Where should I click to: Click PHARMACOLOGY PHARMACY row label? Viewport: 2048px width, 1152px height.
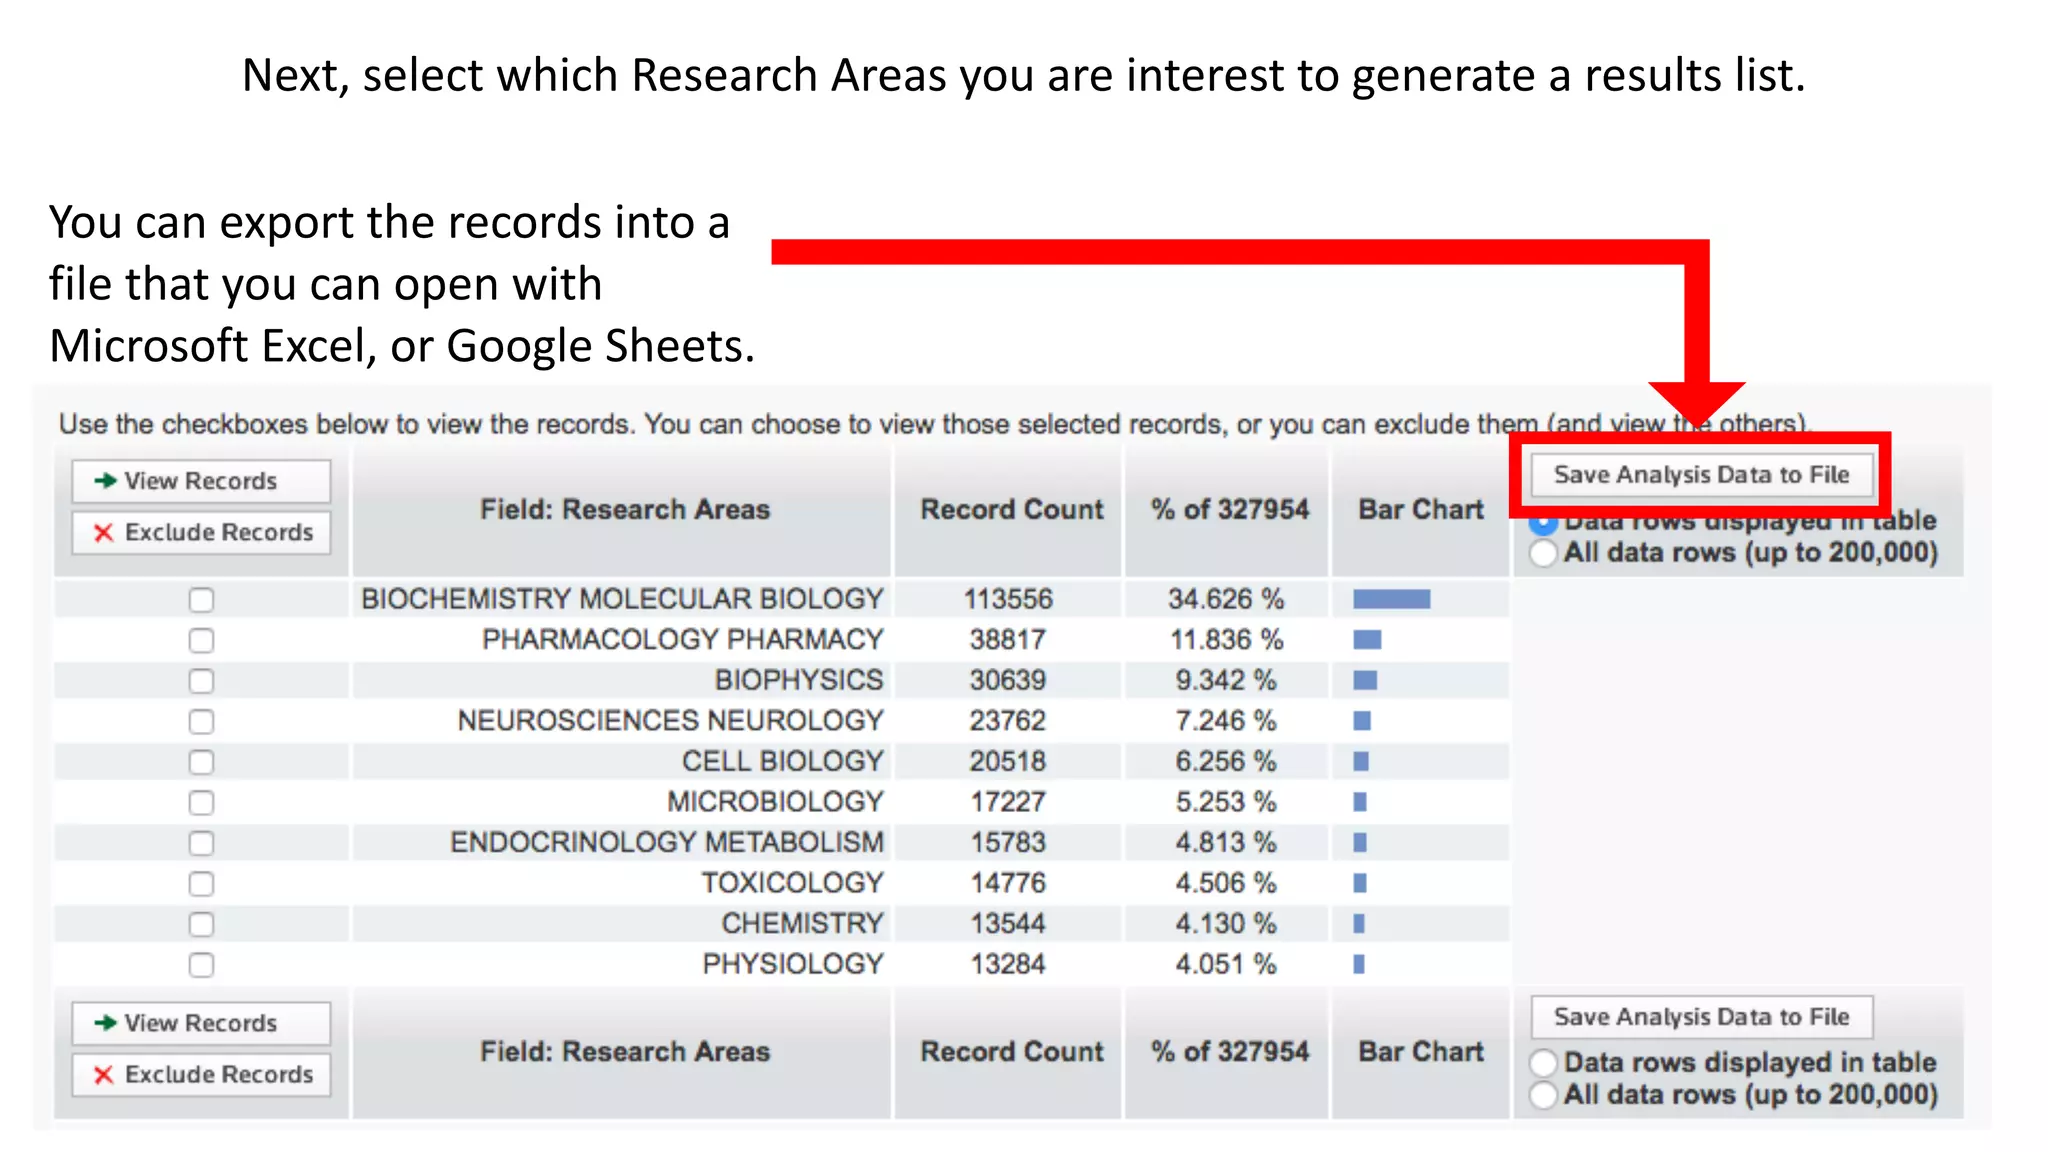tap(683, 639)
